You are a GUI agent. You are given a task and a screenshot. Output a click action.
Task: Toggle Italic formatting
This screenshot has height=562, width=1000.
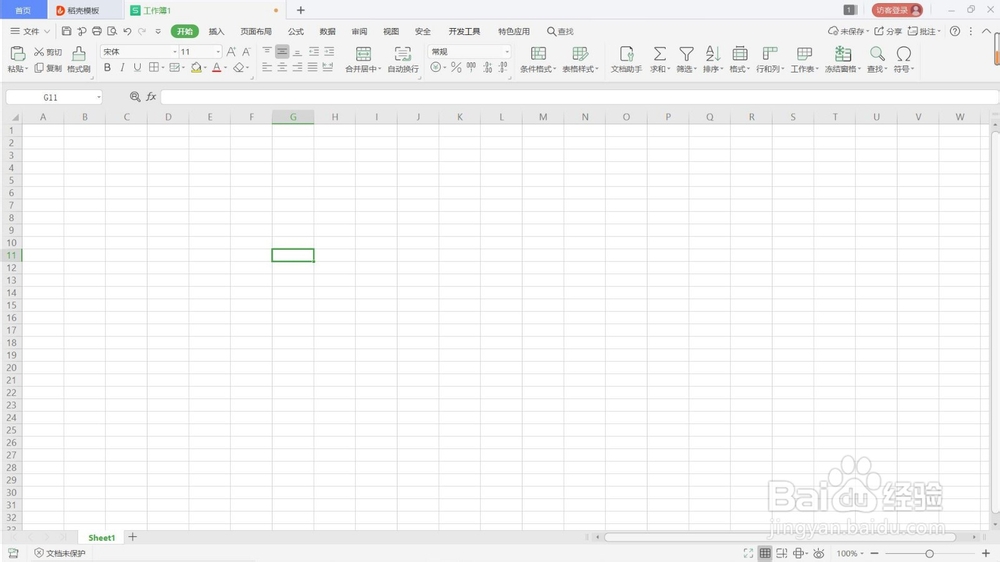click(122, 67)
